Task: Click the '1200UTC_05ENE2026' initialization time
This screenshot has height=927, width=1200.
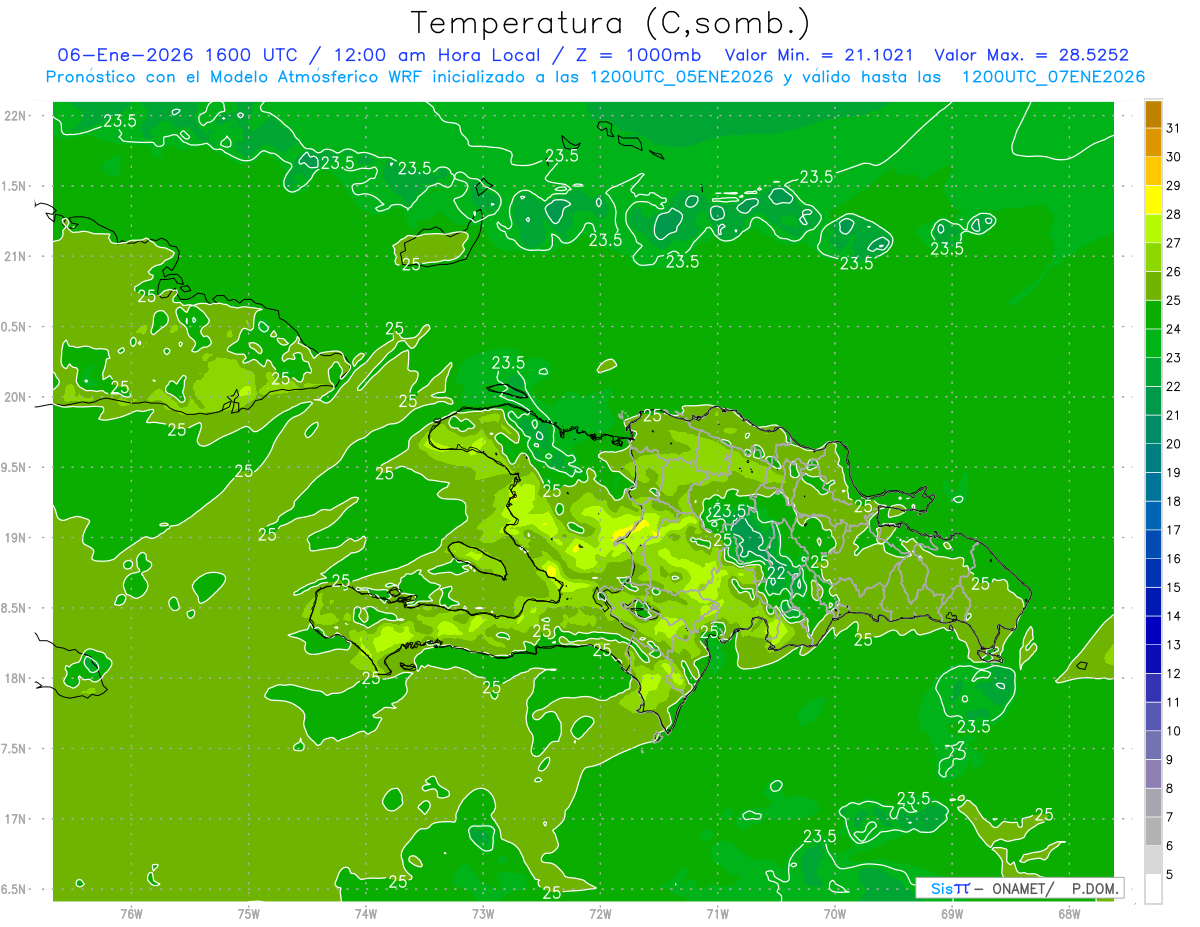Action: [681, 77]
